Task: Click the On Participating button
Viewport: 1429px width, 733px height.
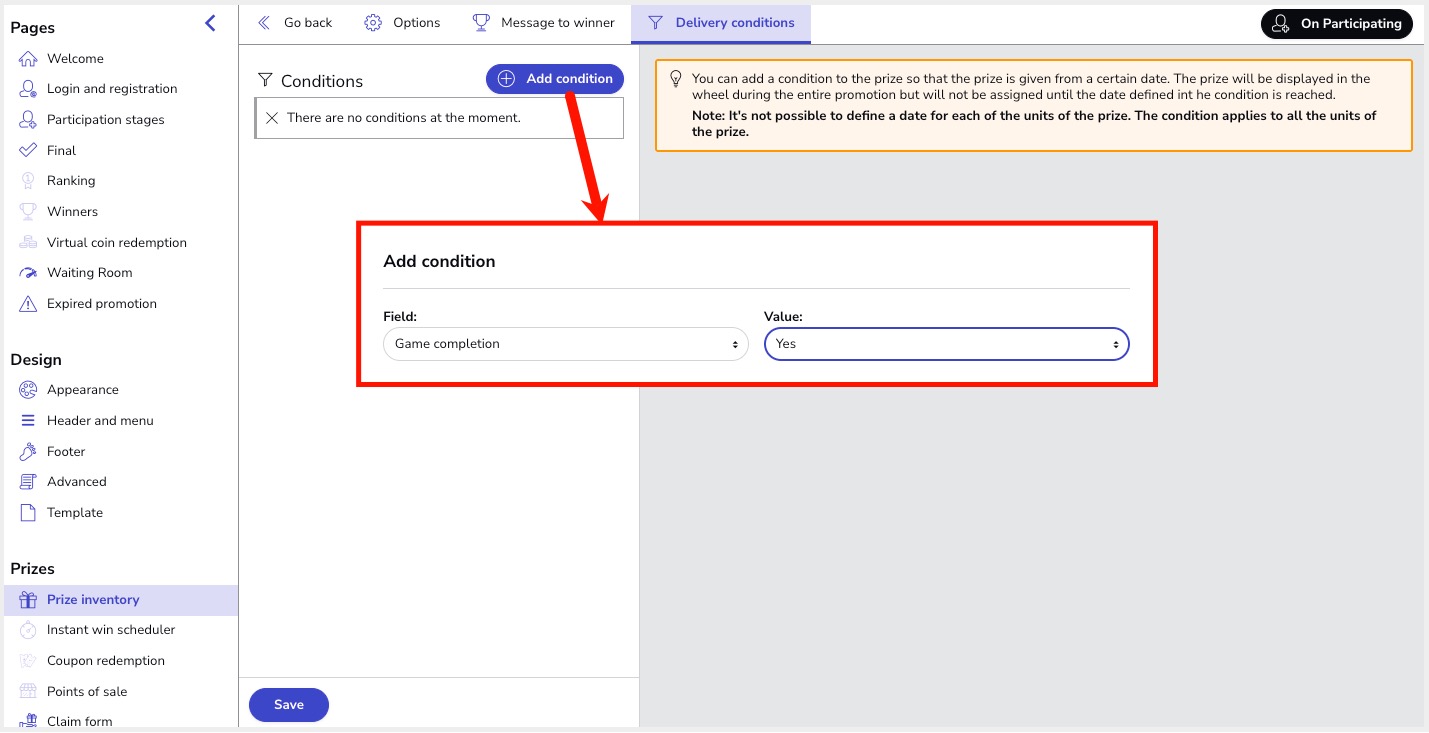Action: pos(1337,24)
